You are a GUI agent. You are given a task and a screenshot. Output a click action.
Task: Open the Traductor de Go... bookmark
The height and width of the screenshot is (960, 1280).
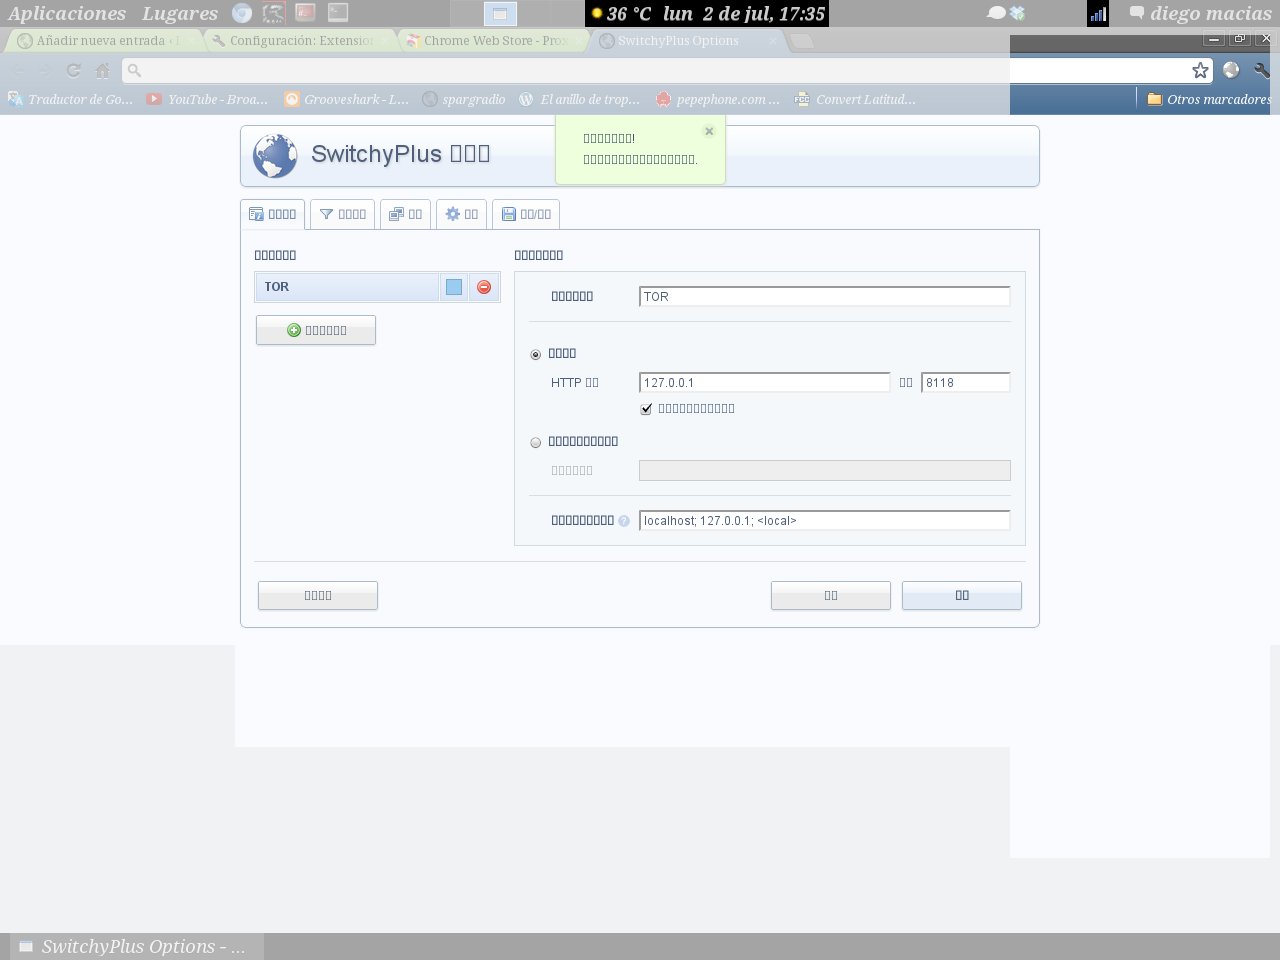pos(70,99)
